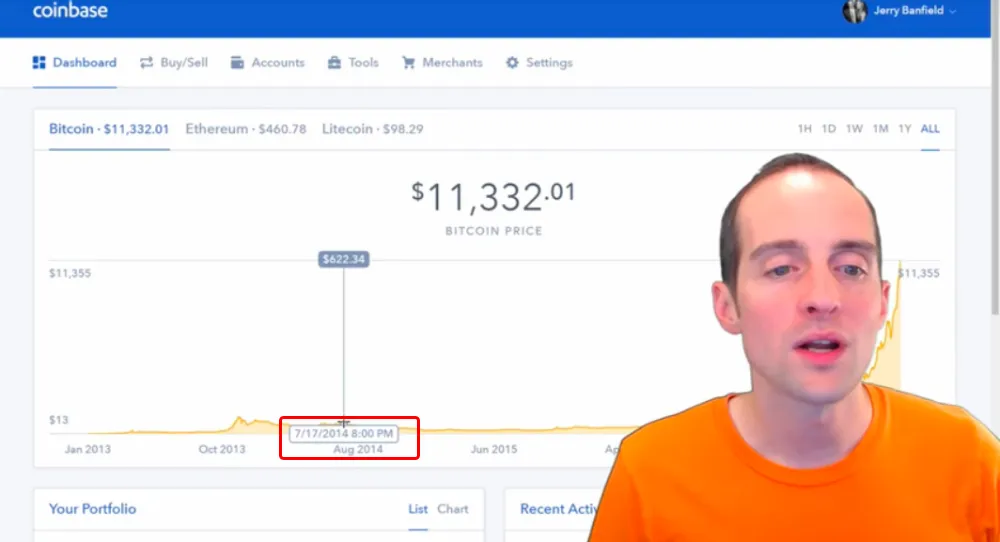Set chart range to 1W
Screen dimensions: 1000x542
[854, 129]
